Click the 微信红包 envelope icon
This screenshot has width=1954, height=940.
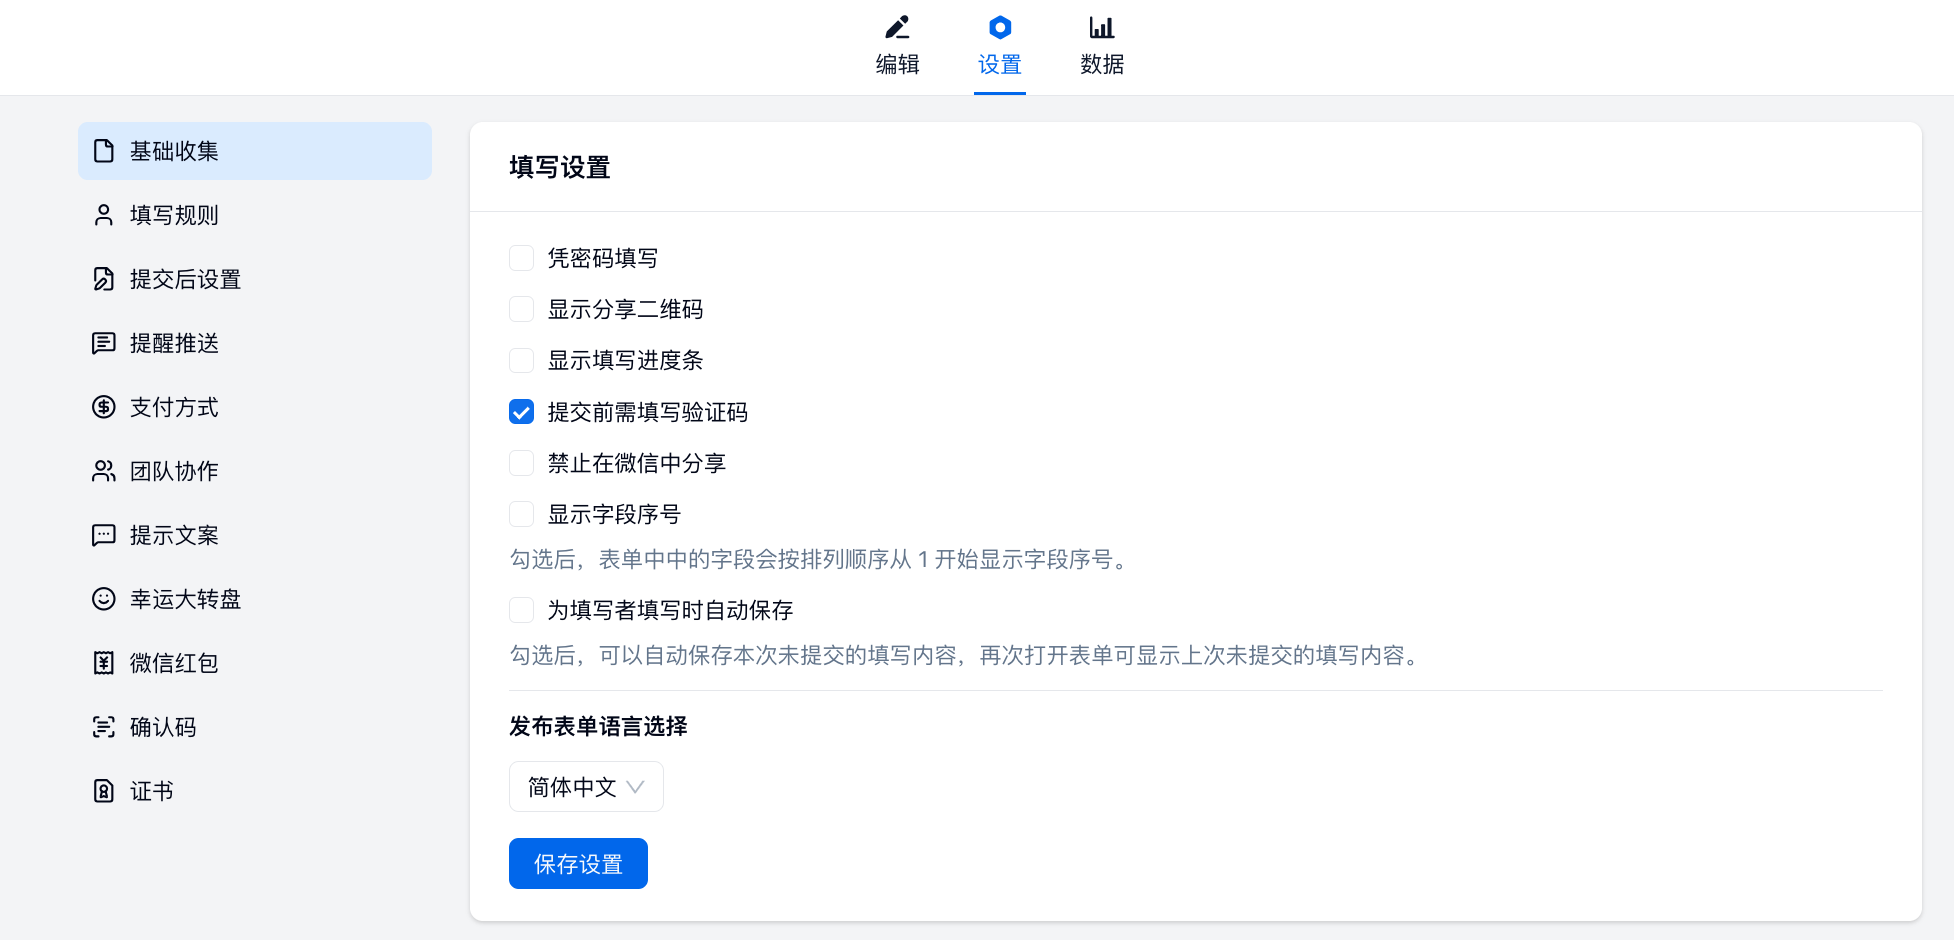(104, 663)
